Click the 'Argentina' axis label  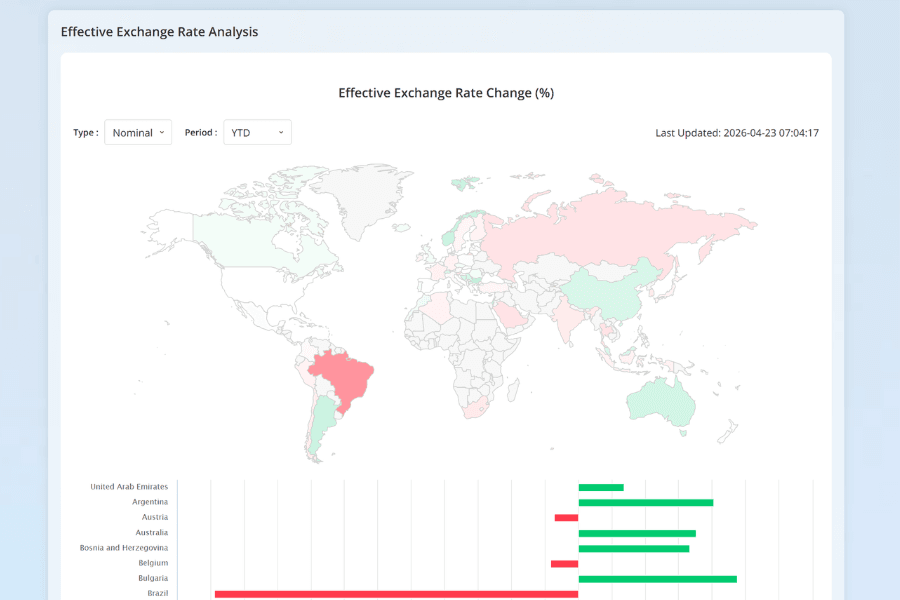(150, 502)
